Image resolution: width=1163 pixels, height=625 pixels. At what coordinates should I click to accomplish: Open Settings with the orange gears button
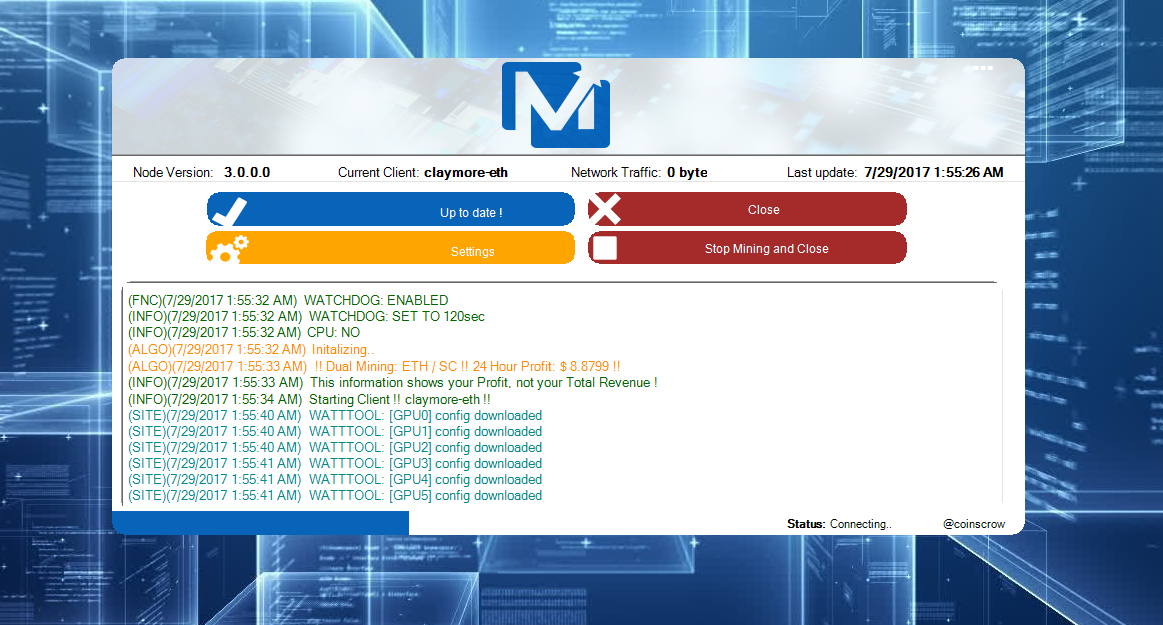coord(391,248)
